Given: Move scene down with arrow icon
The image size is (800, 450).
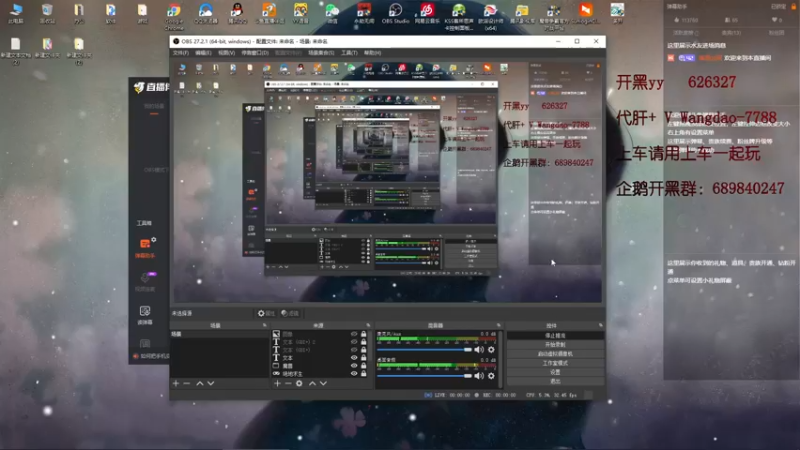Looking at the screenshot, I should tap(211, 383).
